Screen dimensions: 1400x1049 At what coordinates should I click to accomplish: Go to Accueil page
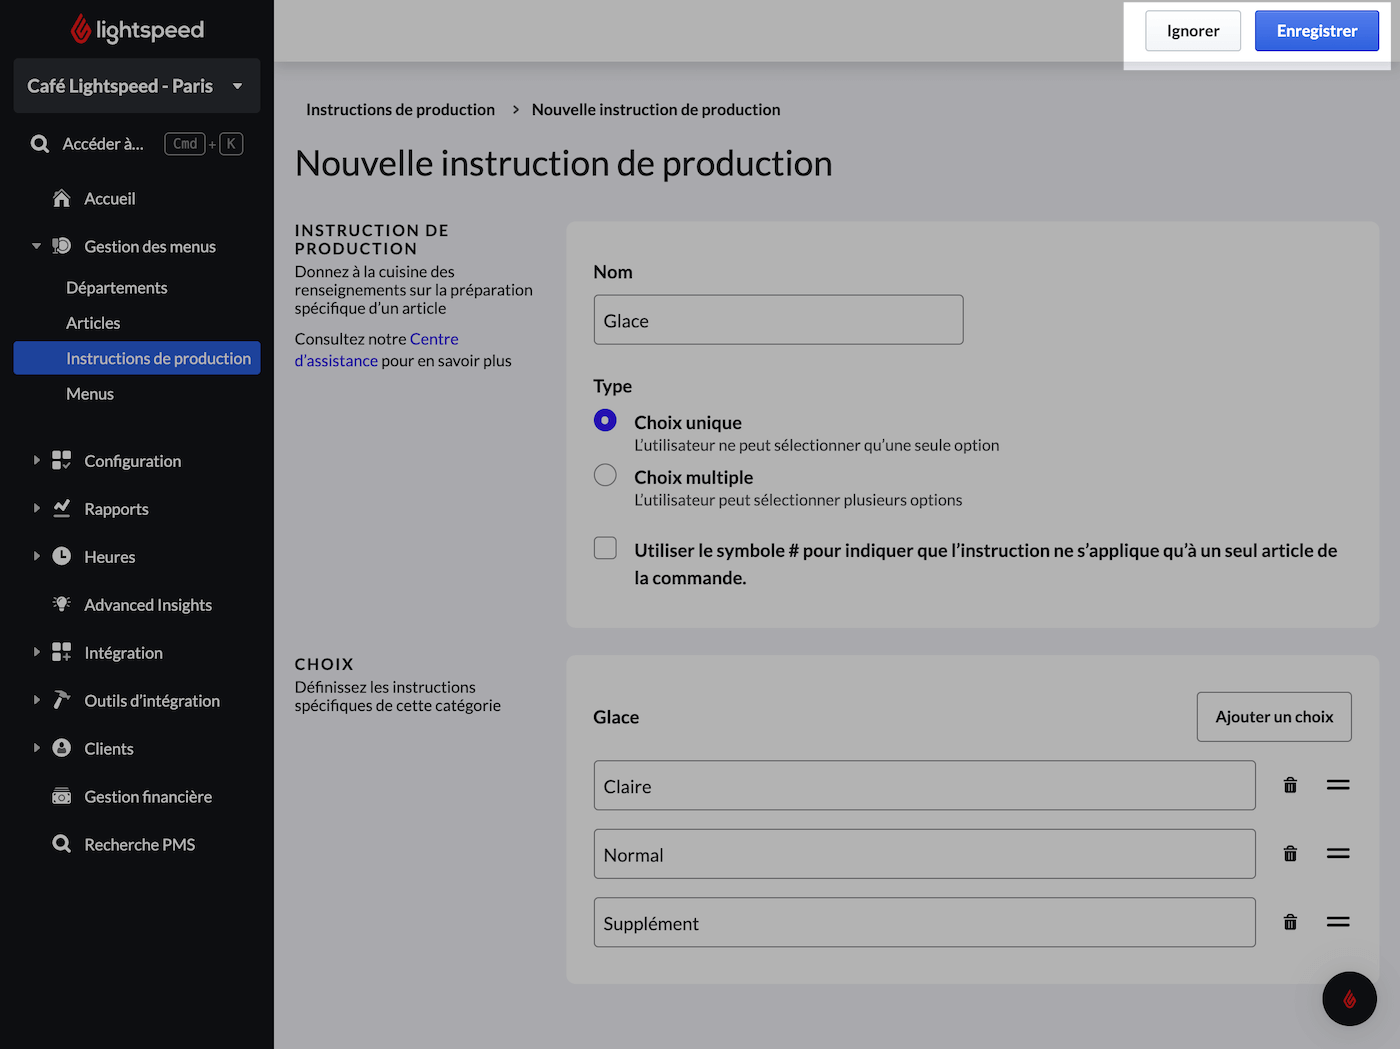coord(110,199)
